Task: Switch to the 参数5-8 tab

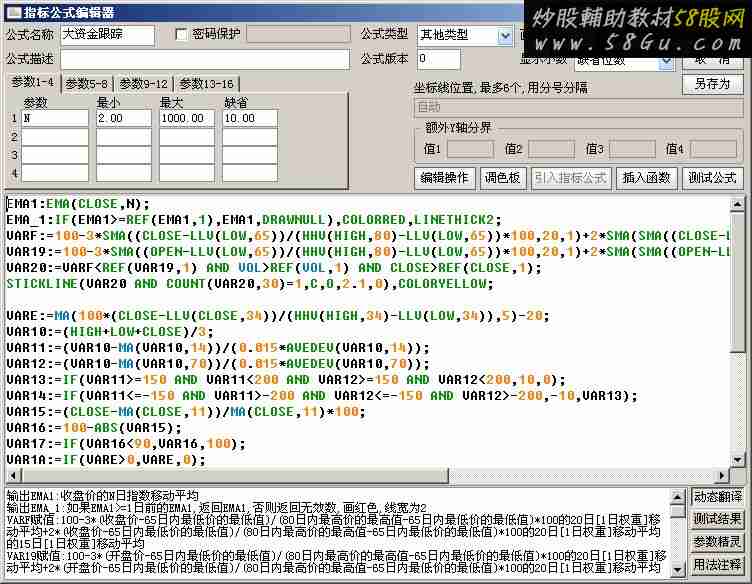Action: tap(86, 84)
